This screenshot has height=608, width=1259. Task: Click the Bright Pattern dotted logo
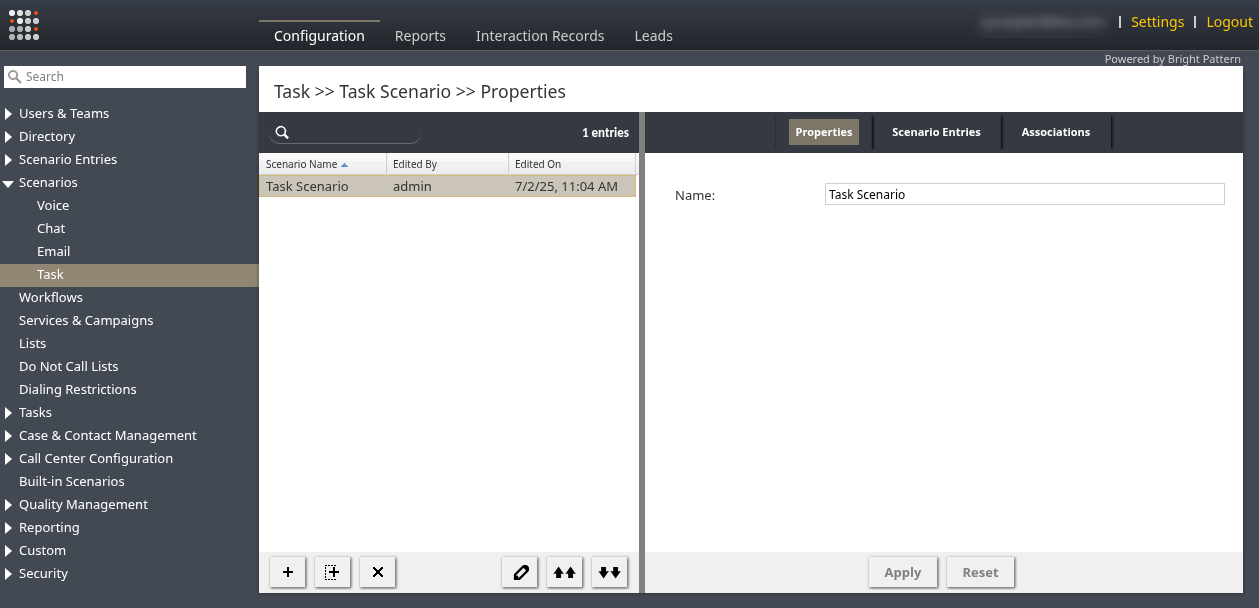tap(24, 25)
